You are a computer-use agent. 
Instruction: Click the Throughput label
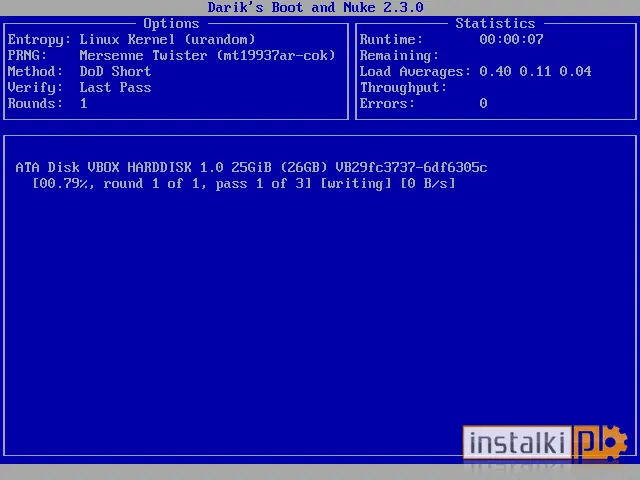tap(403, 87)
